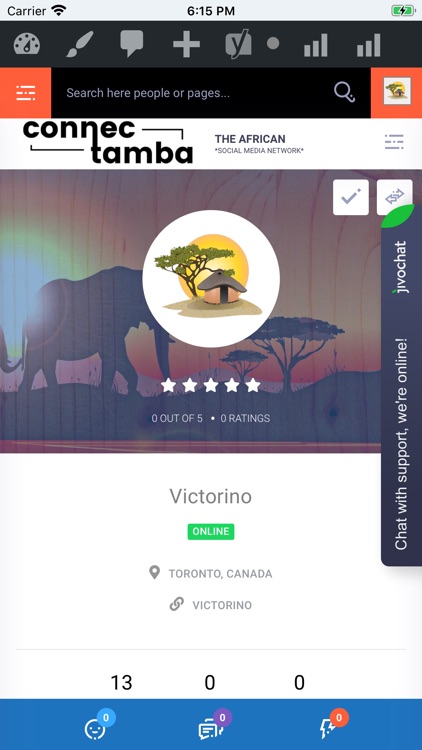Click the paintbrush customize icon
The image size is (422, 750).
click(79, 44)
